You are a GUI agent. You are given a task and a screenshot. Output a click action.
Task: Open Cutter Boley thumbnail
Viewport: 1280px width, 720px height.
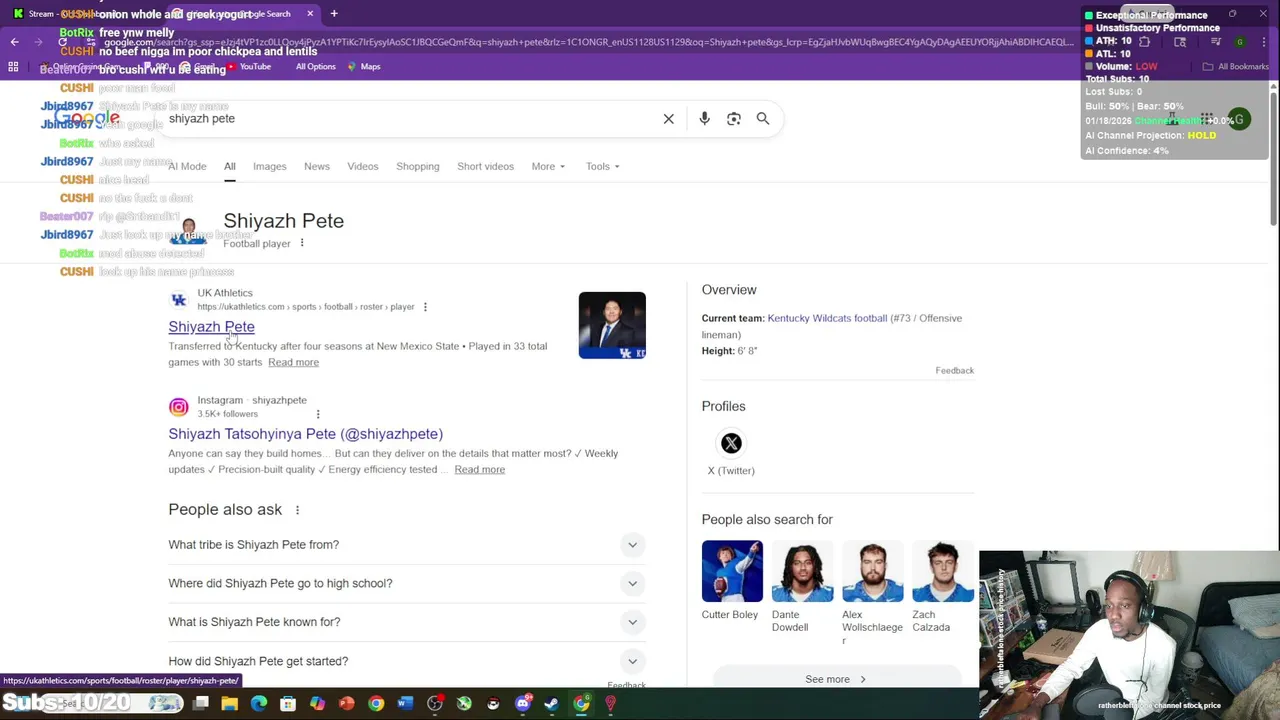(732, 571)
